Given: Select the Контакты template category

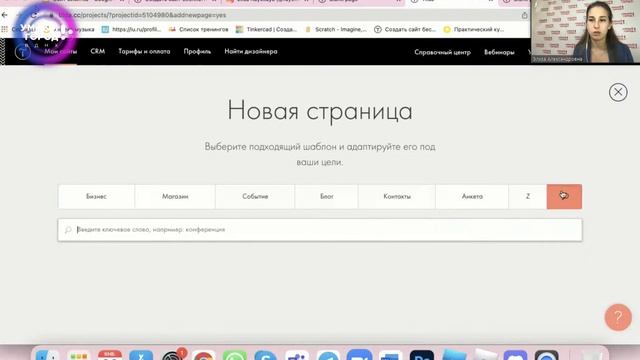Looking at the screenshot, I should click(x=397, y=196).
